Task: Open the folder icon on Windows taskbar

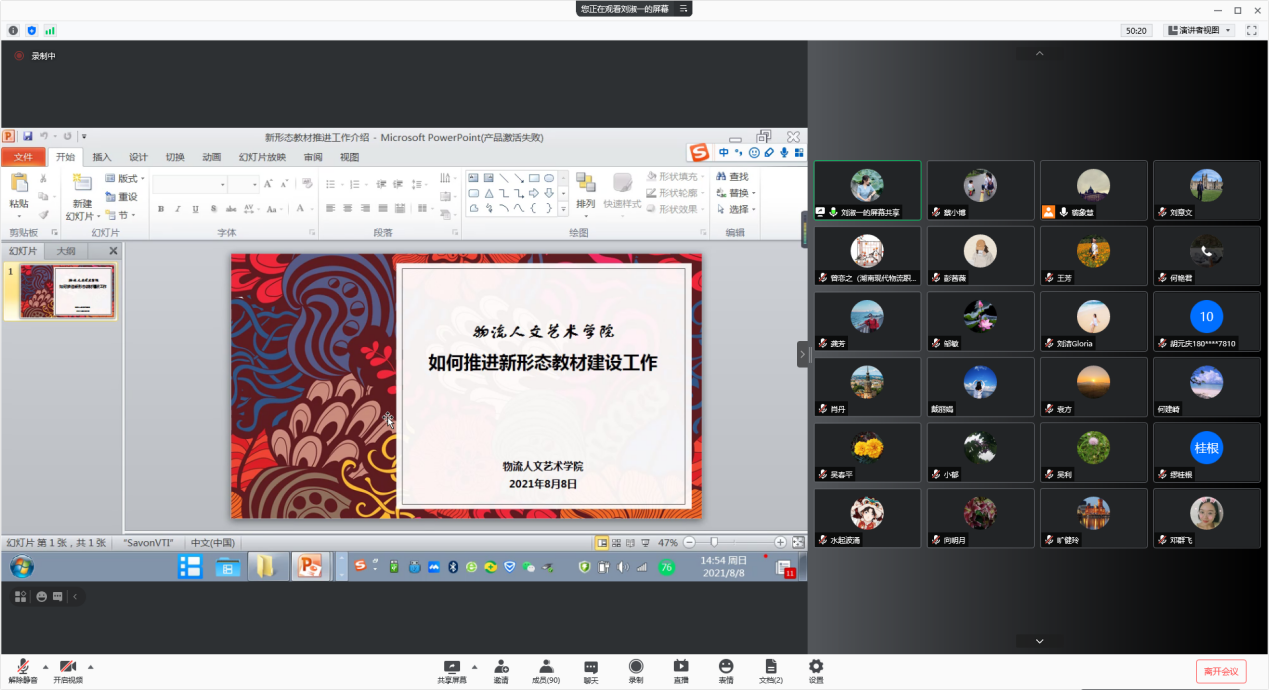Action: 266,567
